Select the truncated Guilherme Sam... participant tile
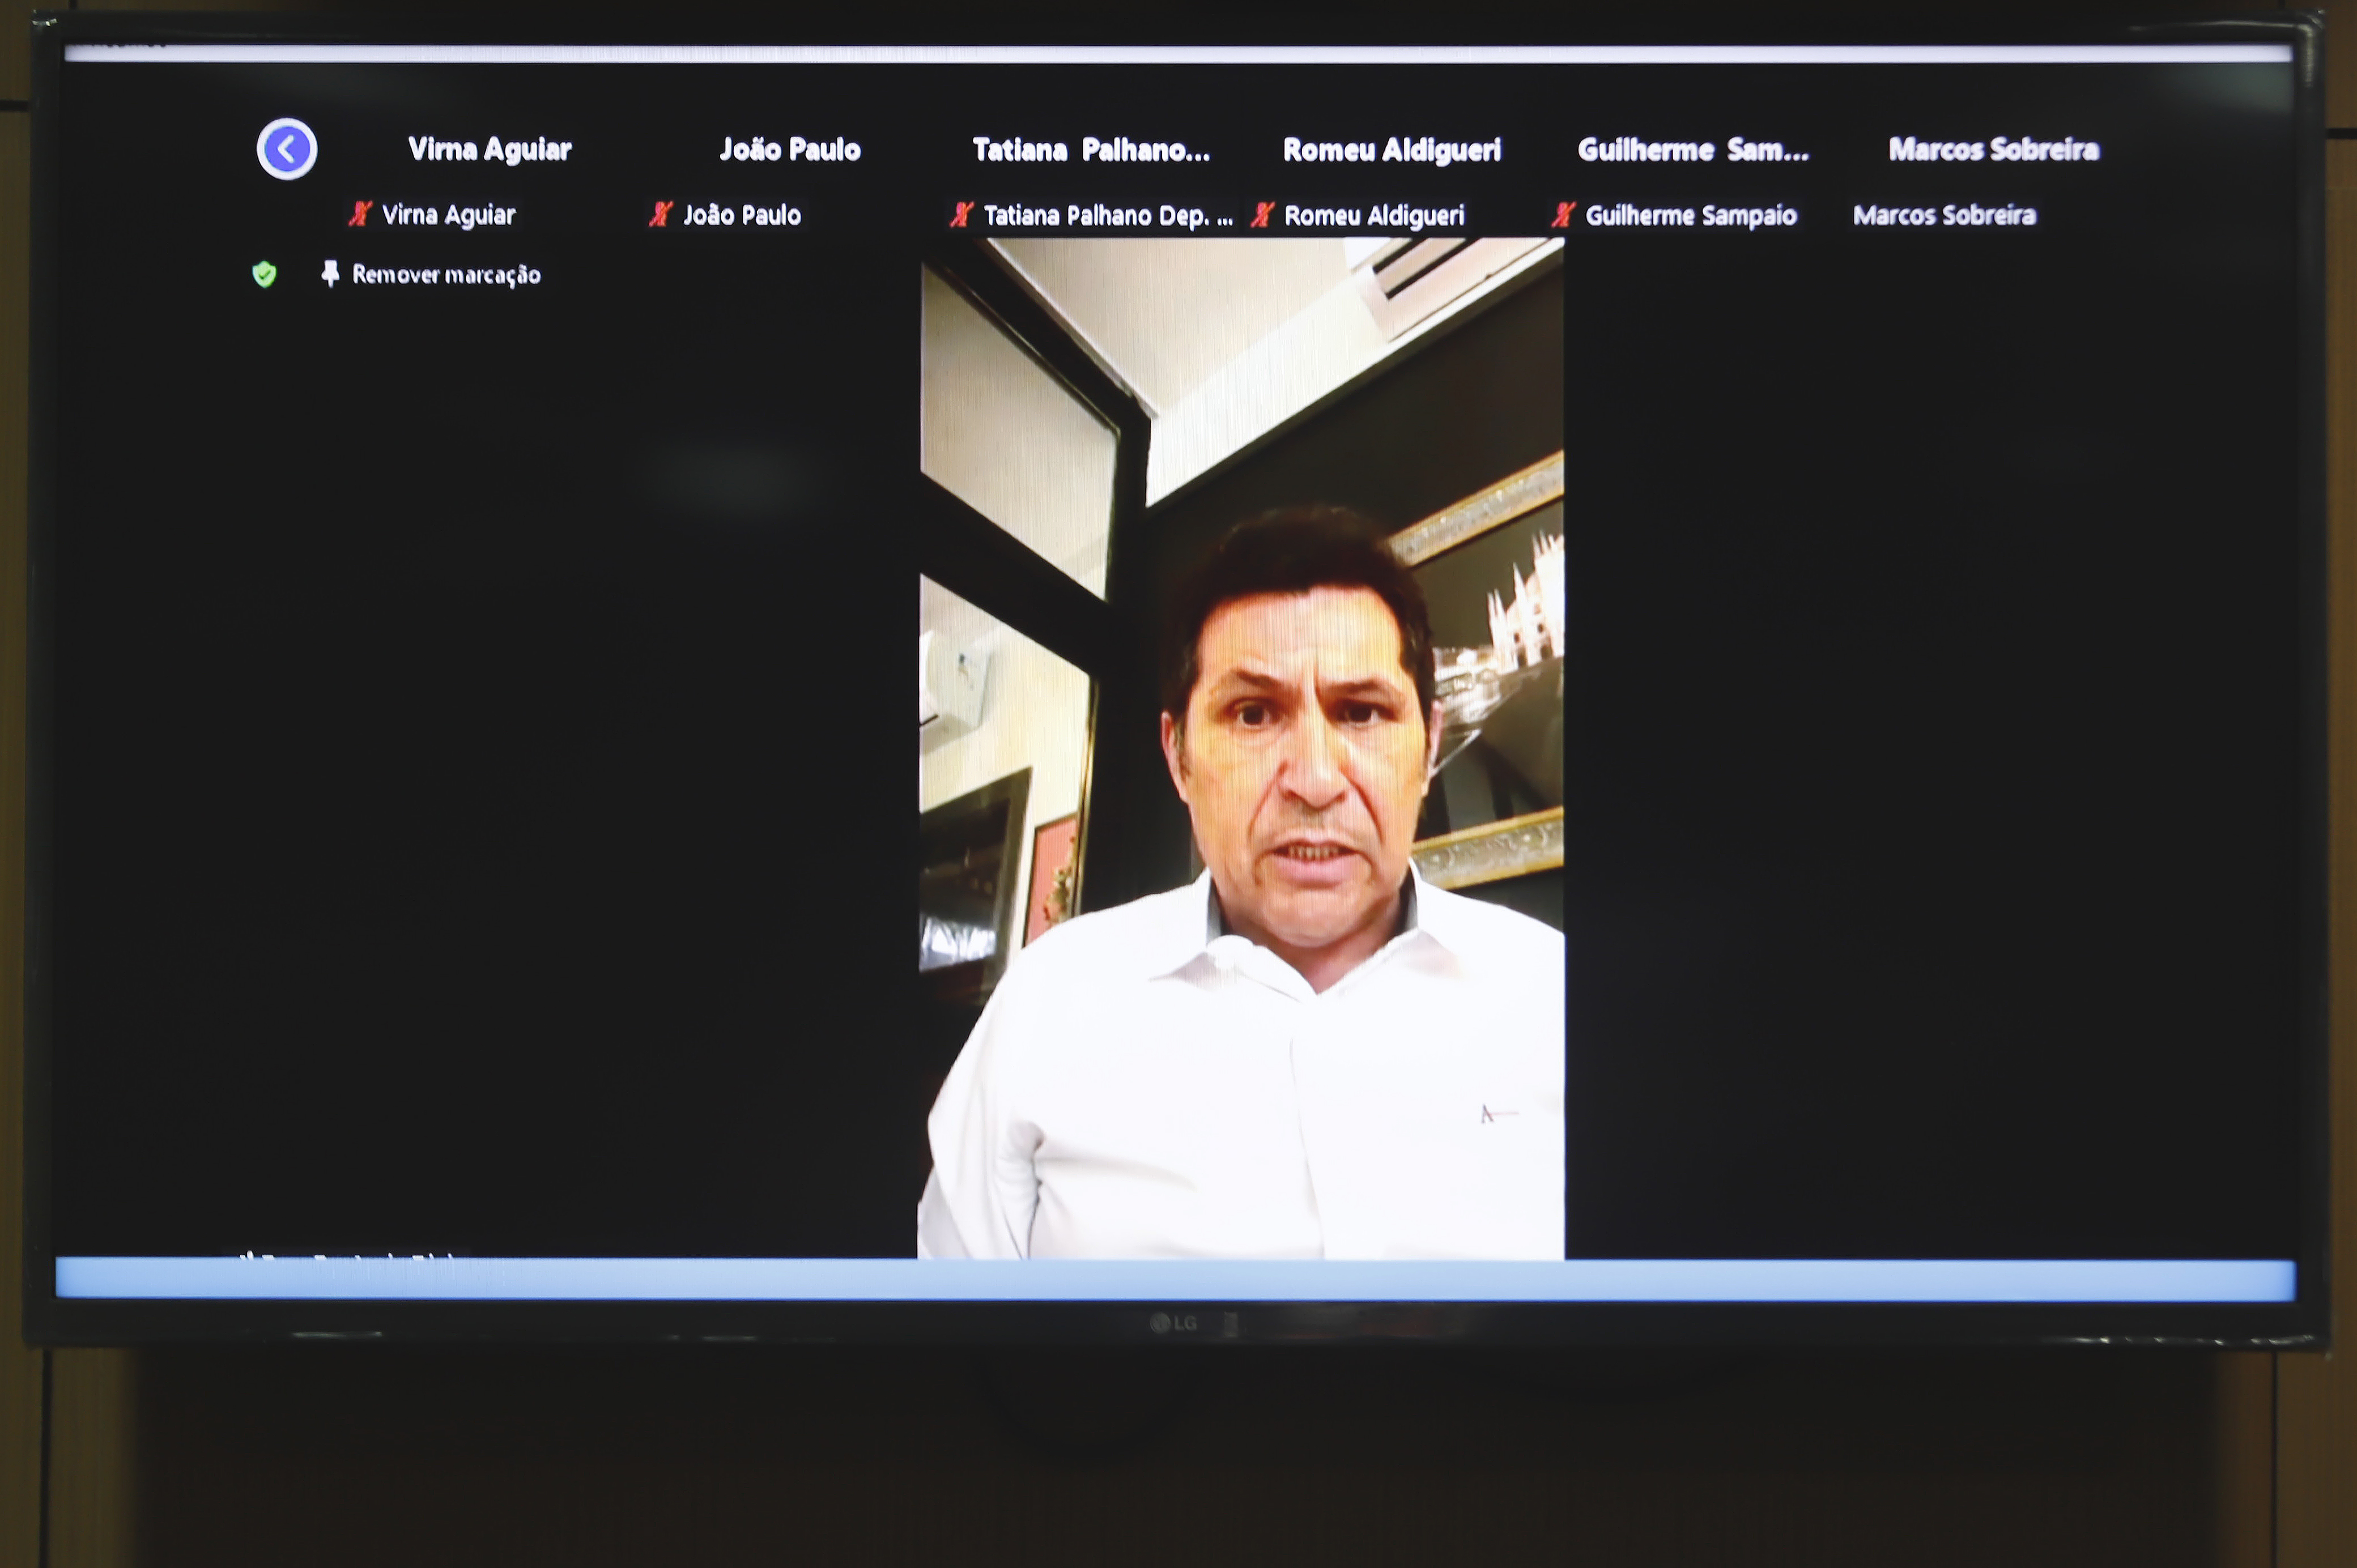2357x1568 pixels. 1693,150
